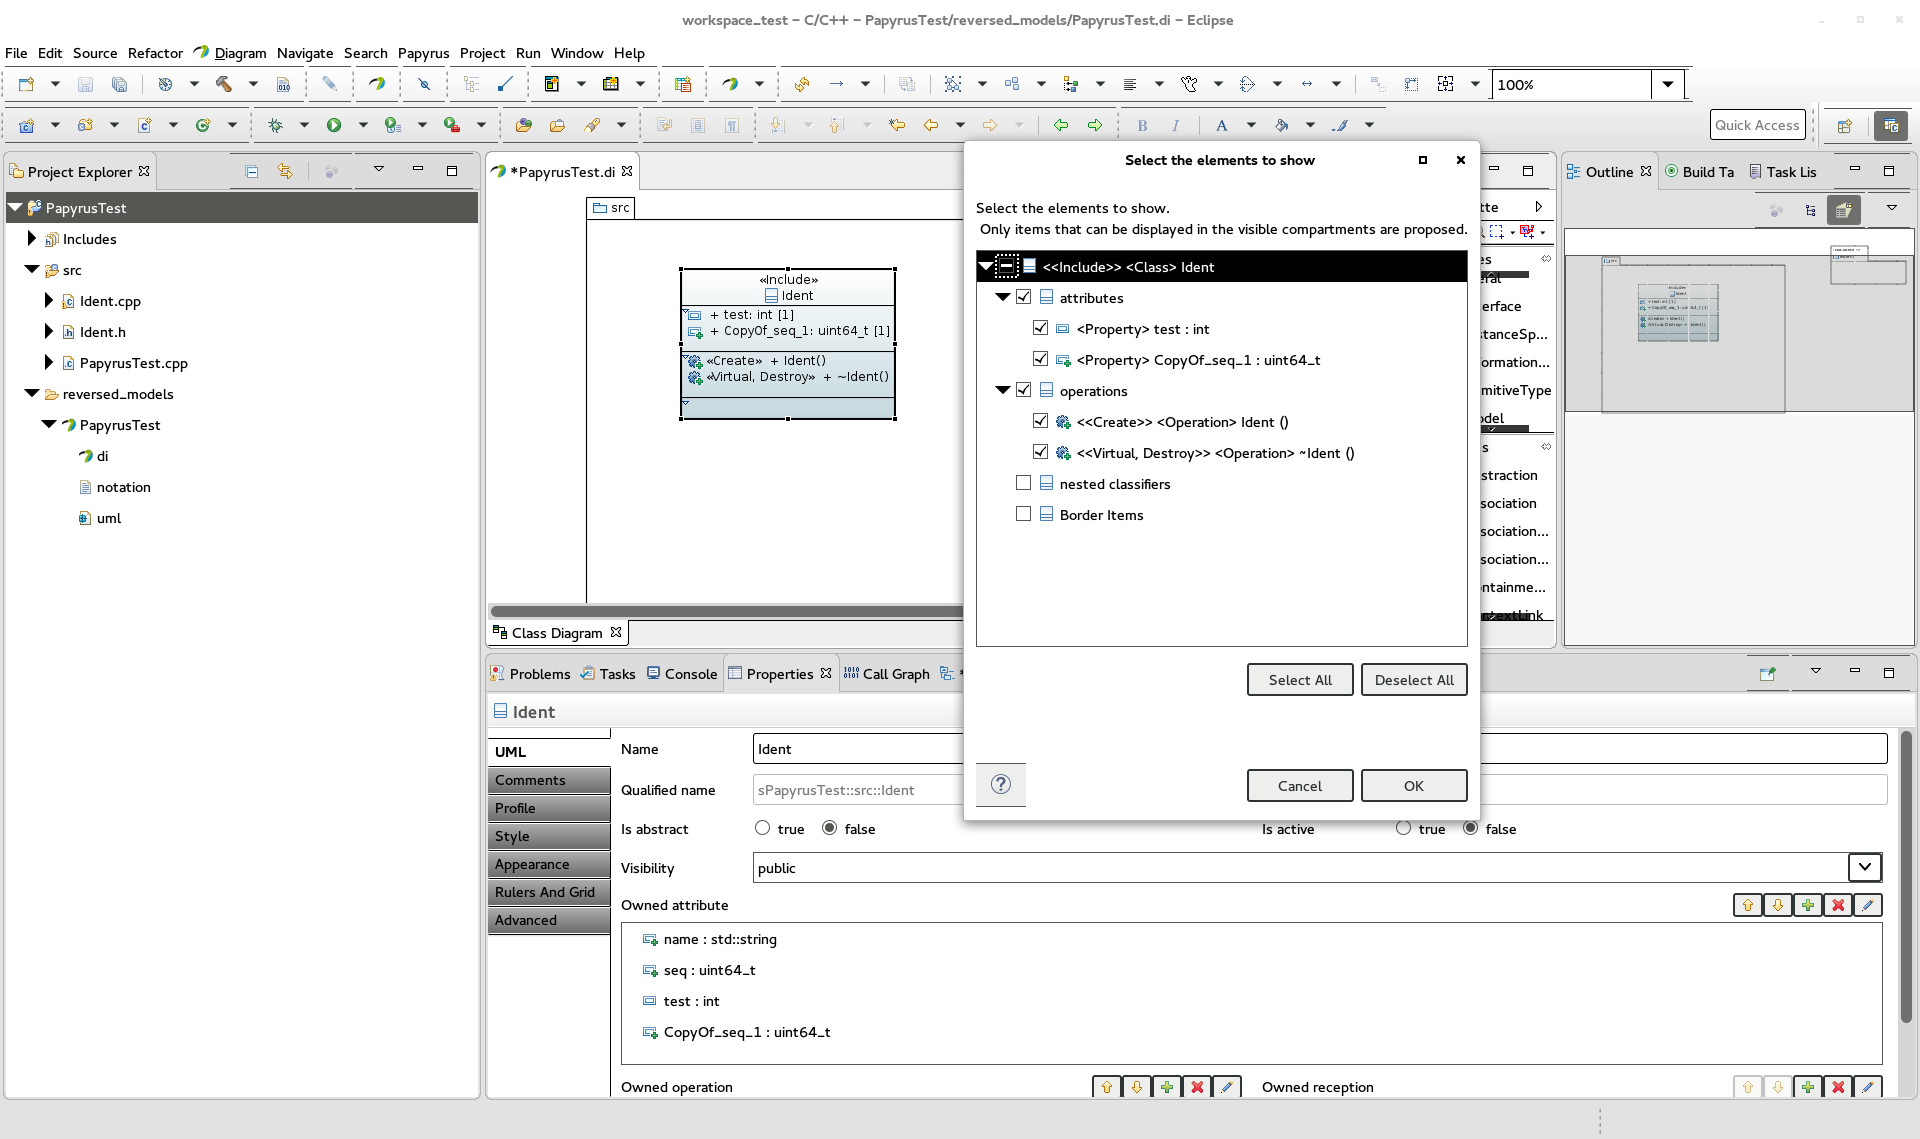Click the green Run button icon
Viewport: 1920px width, 1139px height.
tap(334, 125)
